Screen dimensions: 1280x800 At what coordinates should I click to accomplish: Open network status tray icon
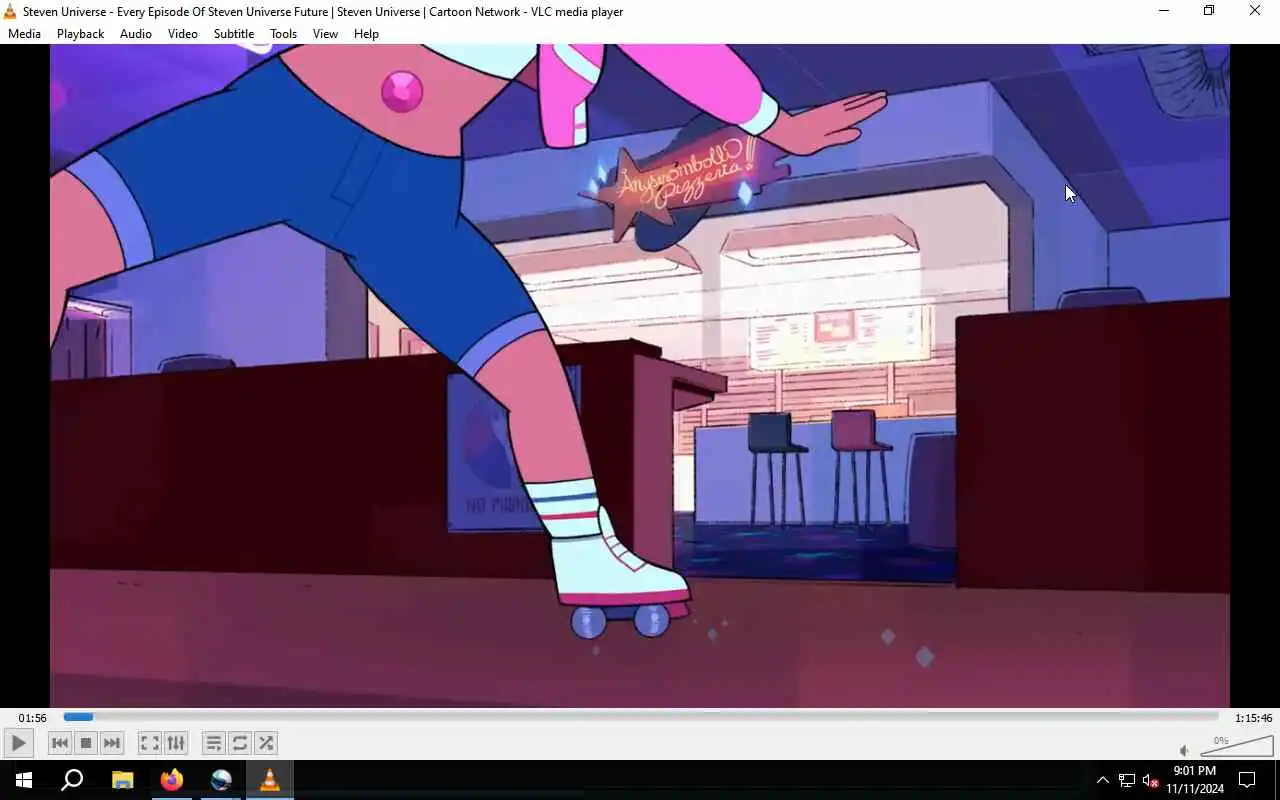pos(1127,780)
